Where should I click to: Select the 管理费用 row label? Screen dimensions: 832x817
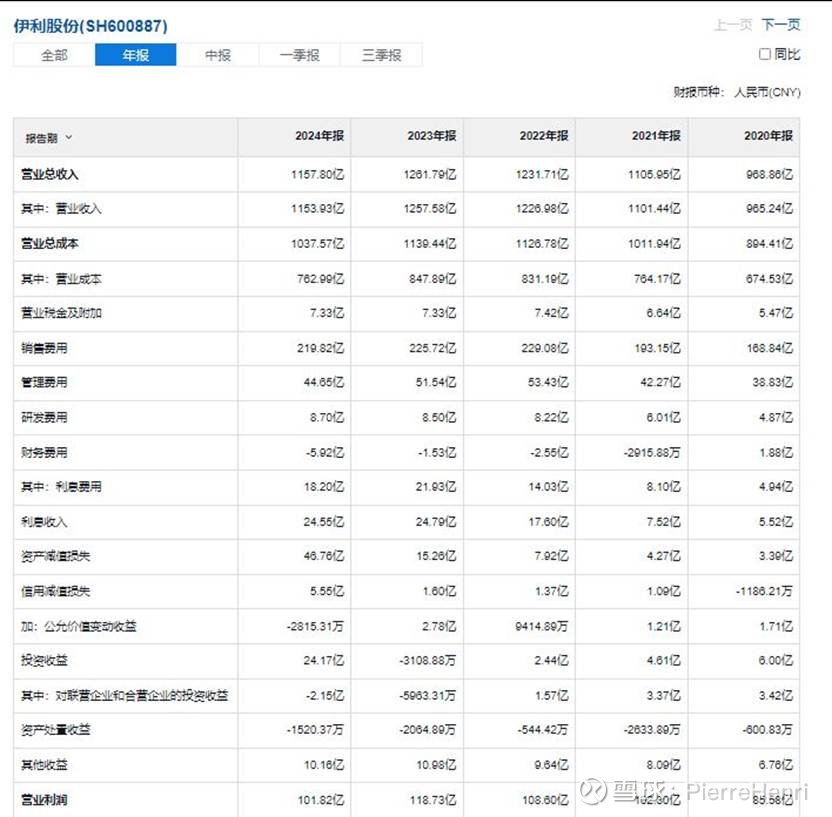(x=44, y=382)
